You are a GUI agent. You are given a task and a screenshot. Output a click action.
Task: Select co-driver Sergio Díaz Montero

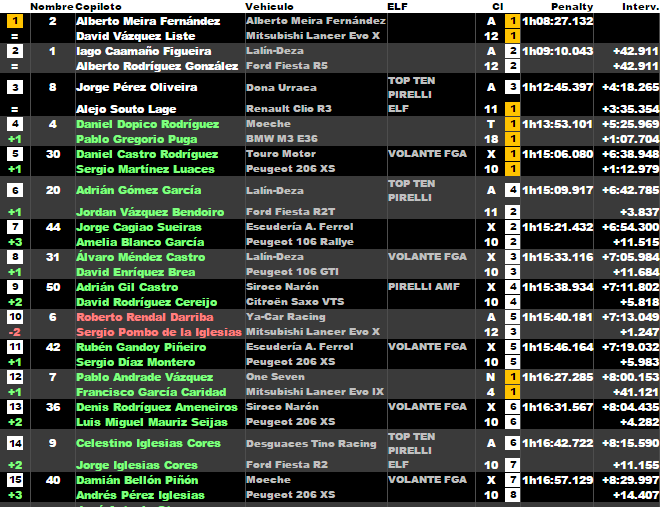click(136, 362)
